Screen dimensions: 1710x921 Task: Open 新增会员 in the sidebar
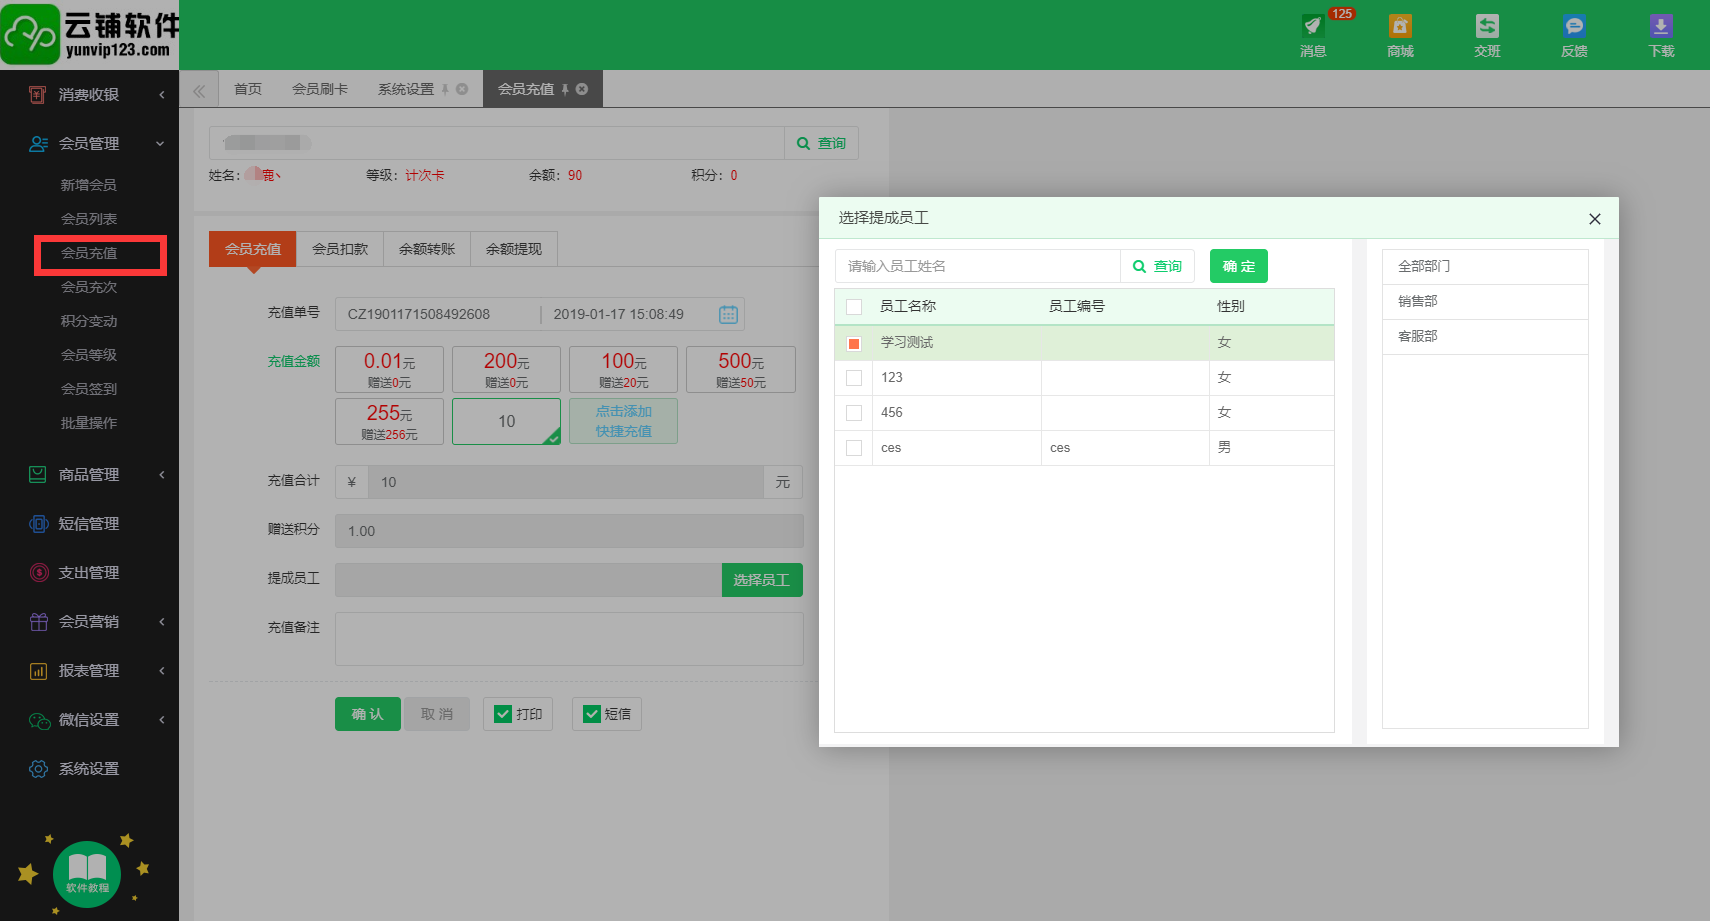tap(89, 185)
